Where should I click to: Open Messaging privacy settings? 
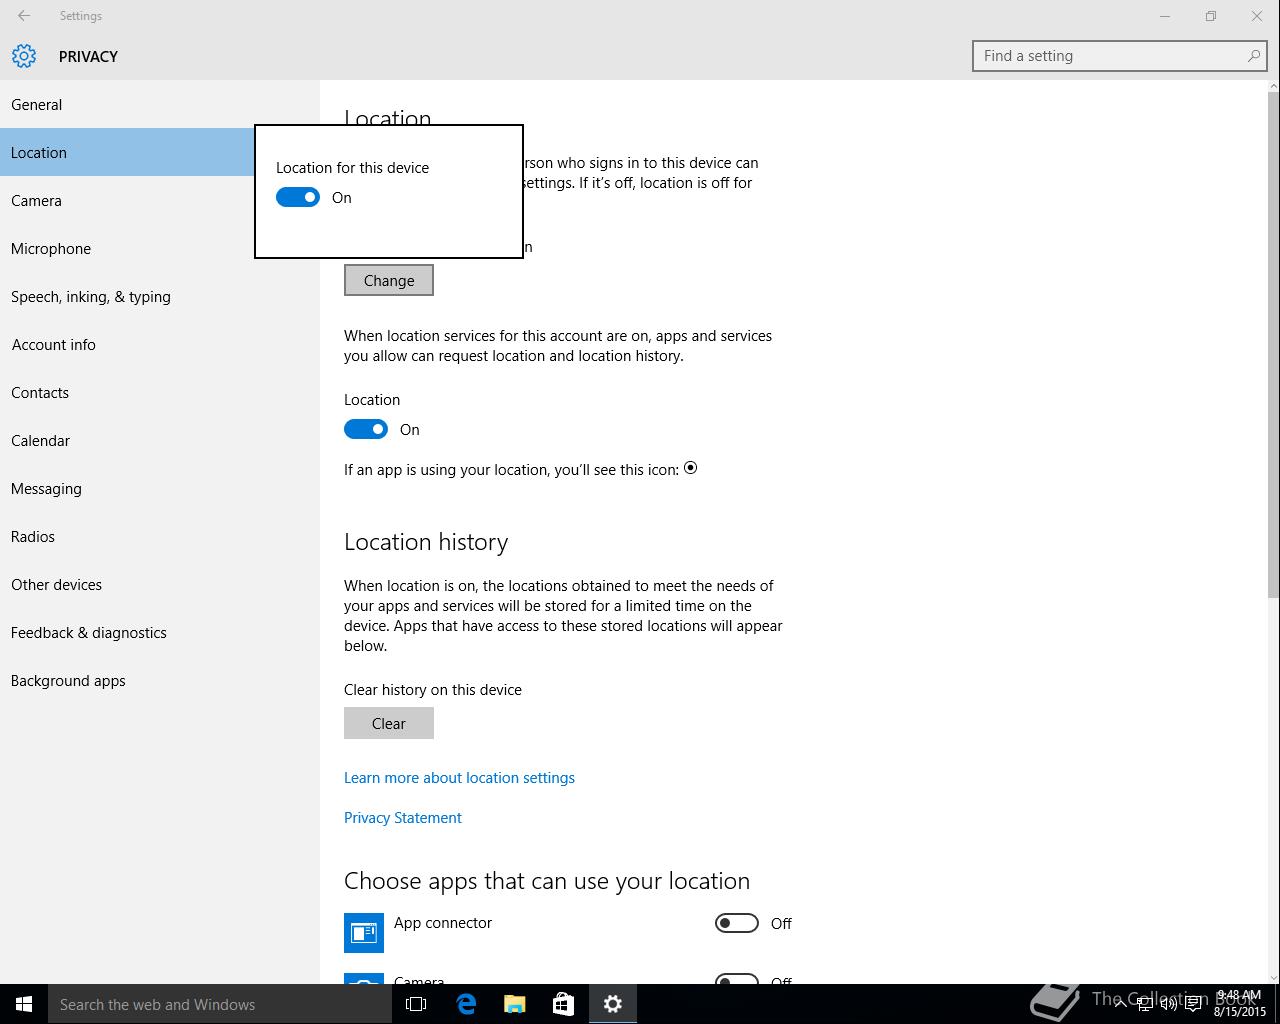[160, 488]
